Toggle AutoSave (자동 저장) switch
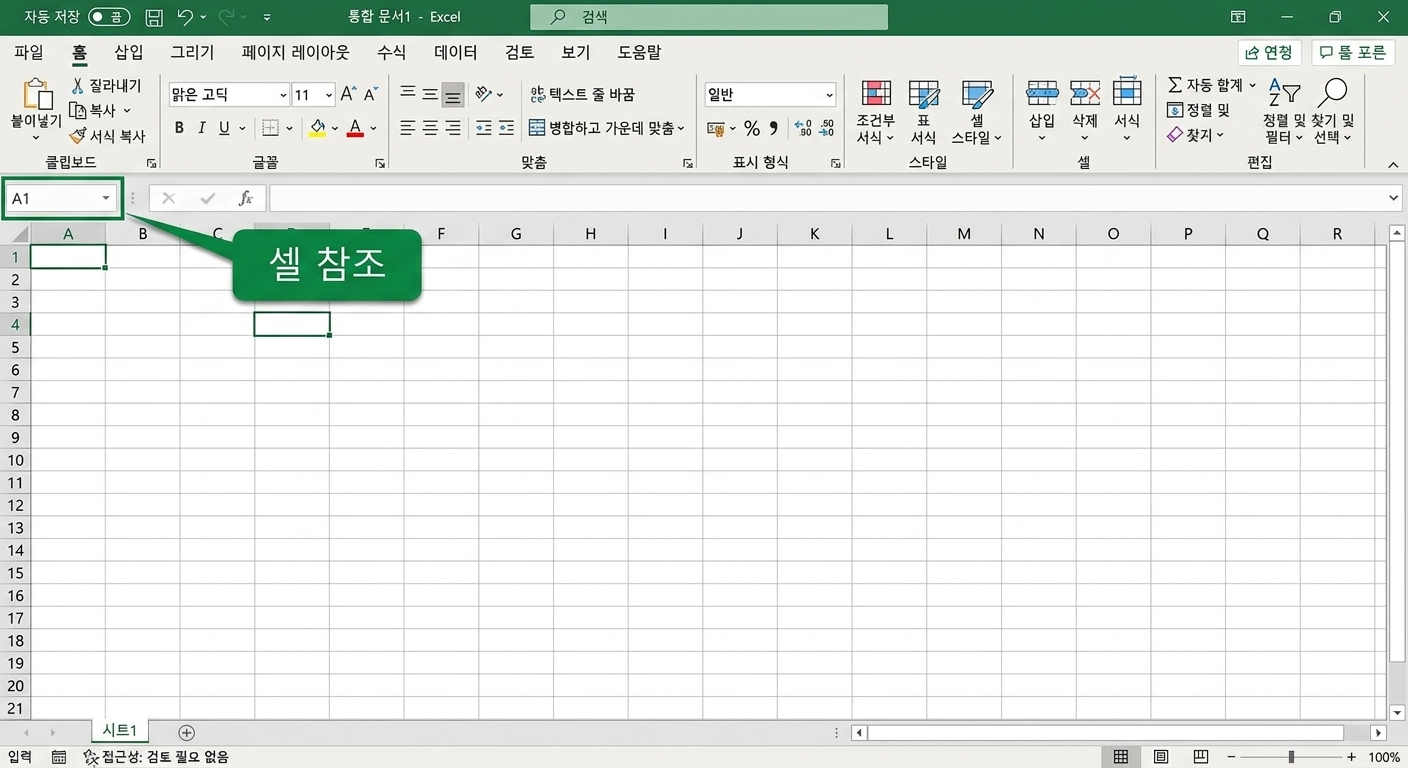Viewport: 1408px width, 768px height. tap(109, 17)
